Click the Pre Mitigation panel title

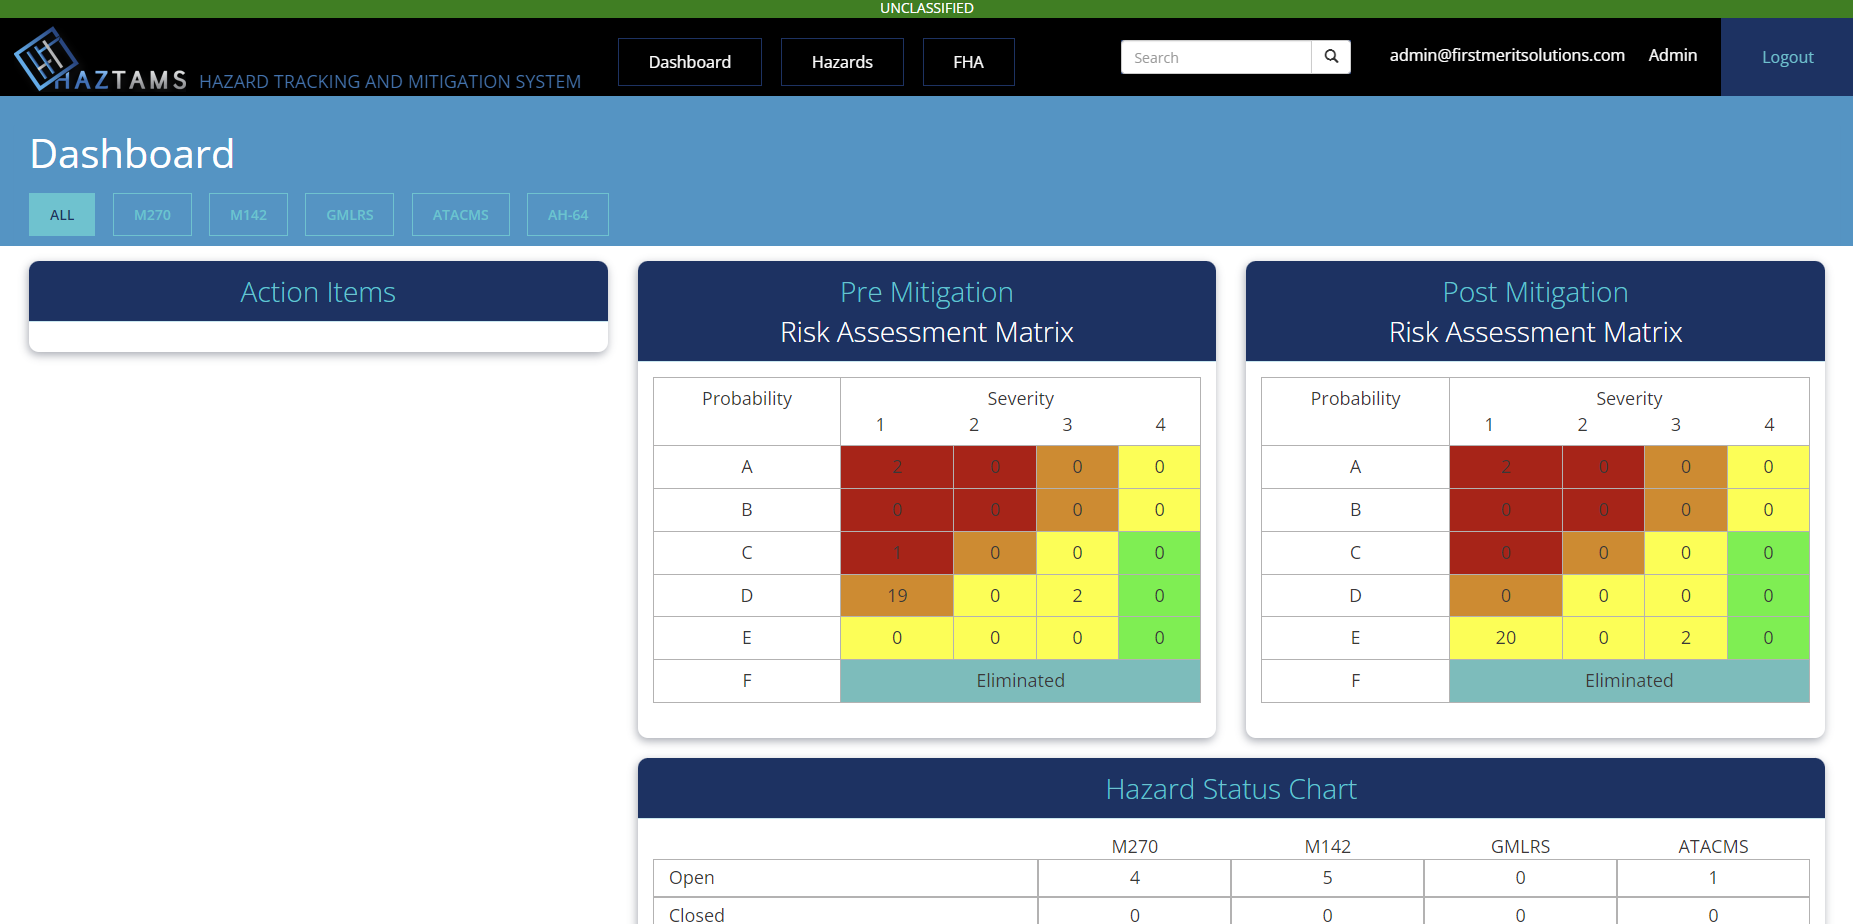927,292
